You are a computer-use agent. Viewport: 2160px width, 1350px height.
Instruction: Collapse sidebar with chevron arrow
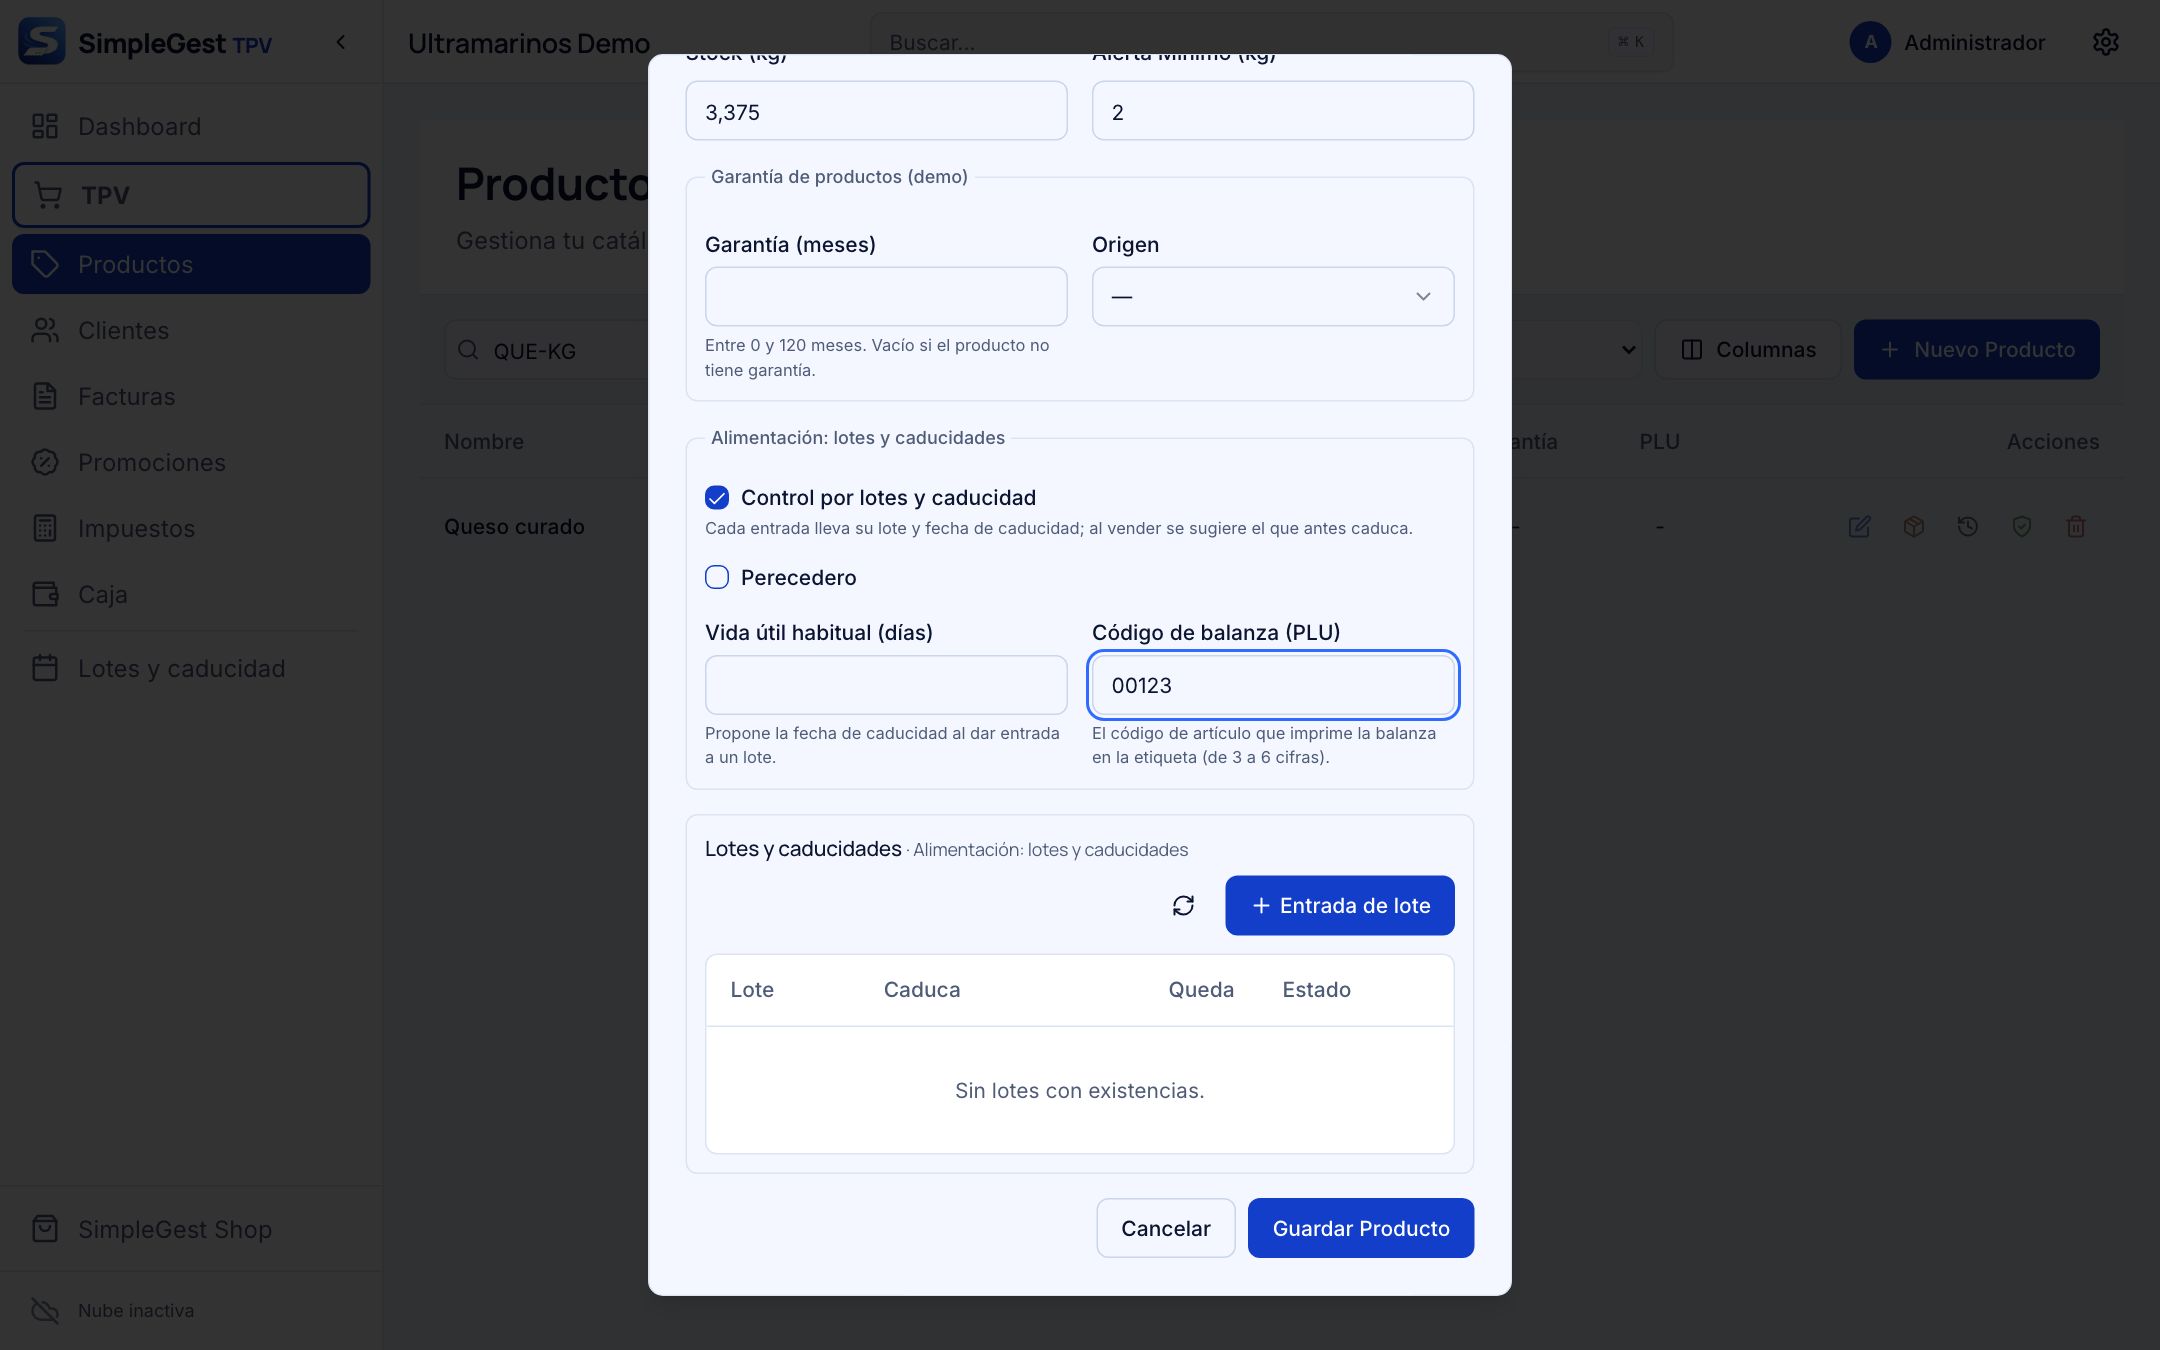click(341, 42)
